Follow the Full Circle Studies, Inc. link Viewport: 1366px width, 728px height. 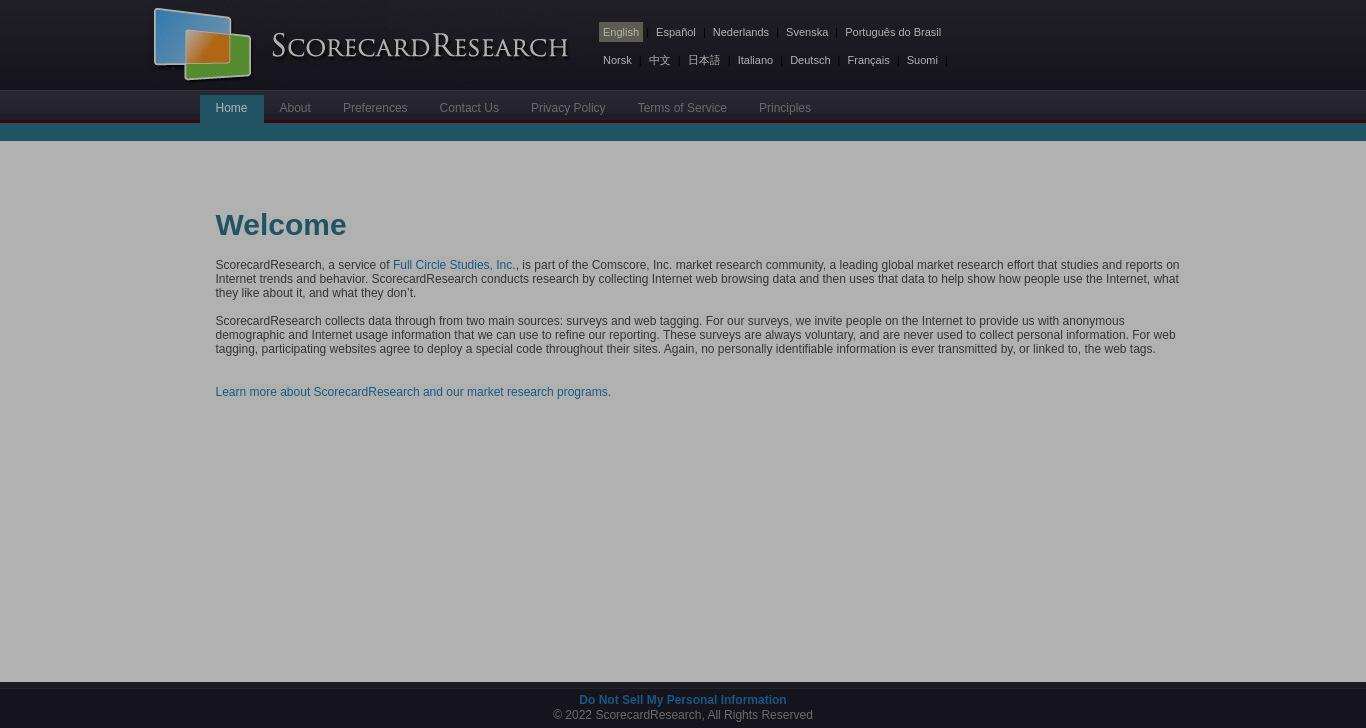tap(454, 265)
